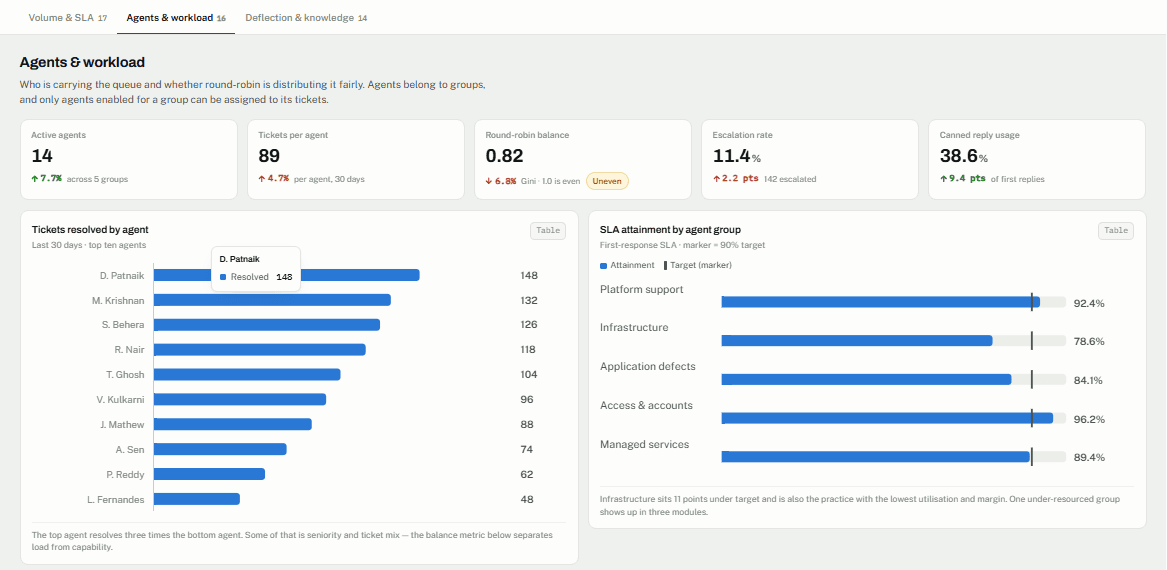This screenshot has height=570, width=1167.
Task: Select the T. Ghosh bar
Action: (x=247, y=374)
